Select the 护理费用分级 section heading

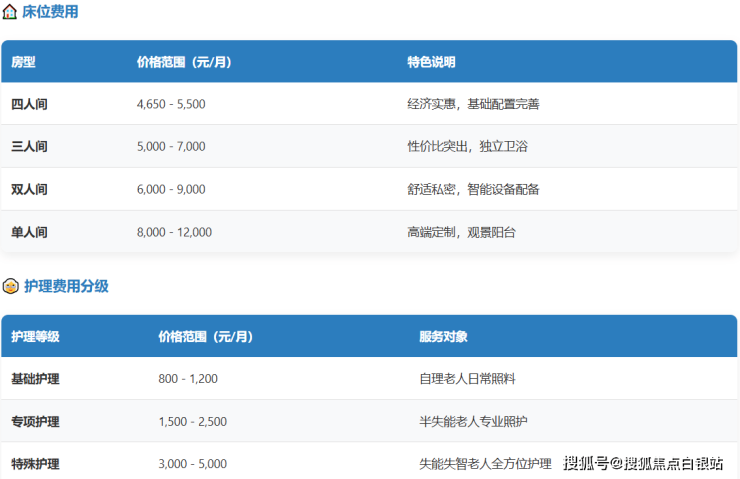coord(66,287)
